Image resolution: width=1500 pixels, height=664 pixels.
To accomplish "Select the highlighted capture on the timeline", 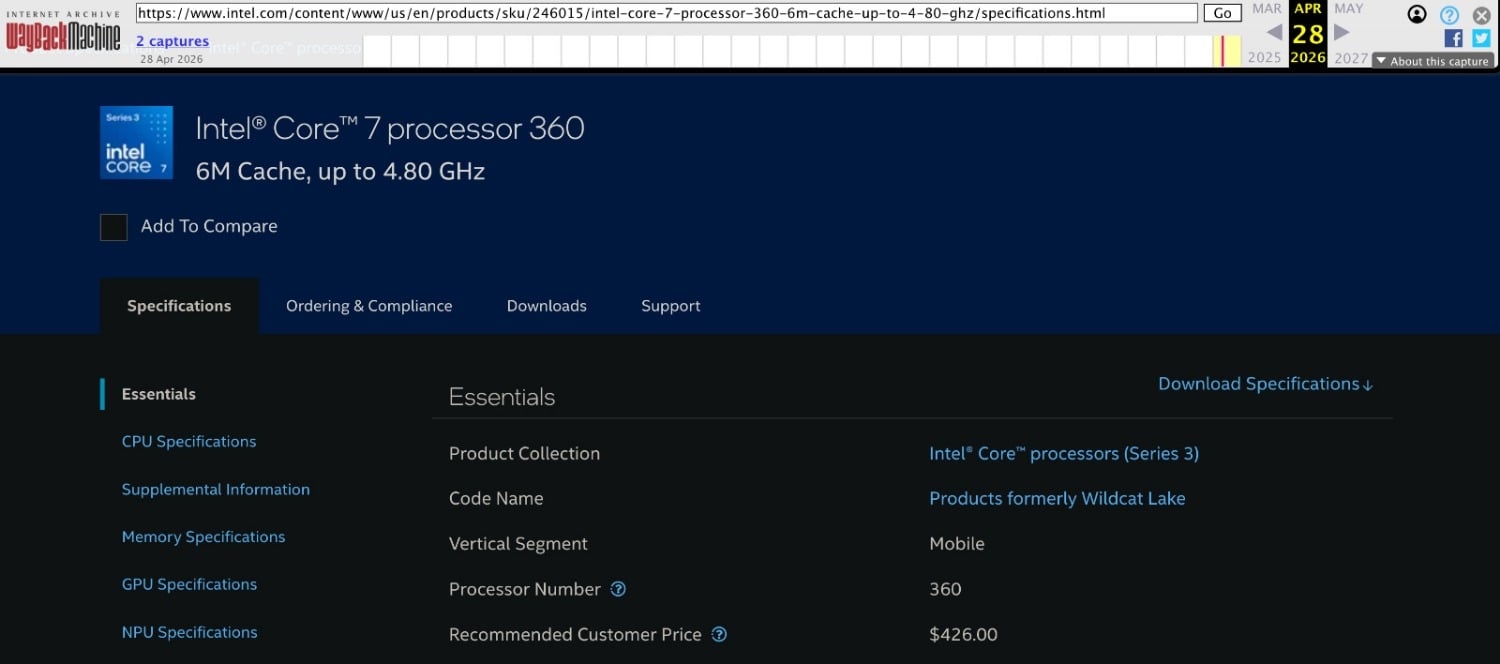I will coord(1222,51).
